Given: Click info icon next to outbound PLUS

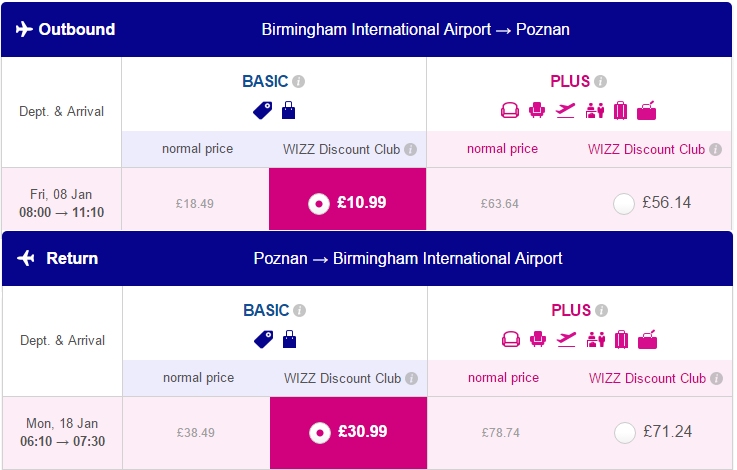Looking at the screenshot, I should coord(600,82).
